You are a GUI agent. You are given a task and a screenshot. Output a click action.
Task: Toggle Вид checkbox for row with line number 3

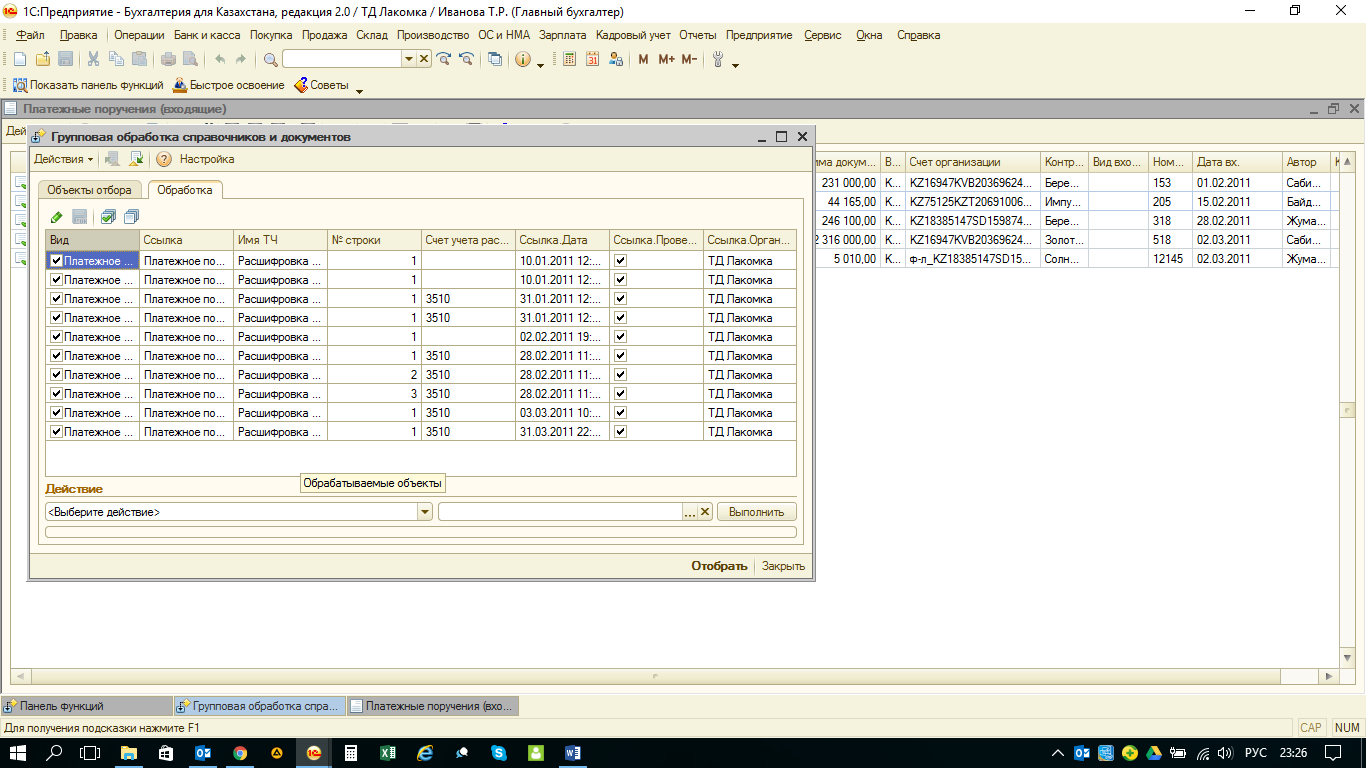(x=57, y=394)
